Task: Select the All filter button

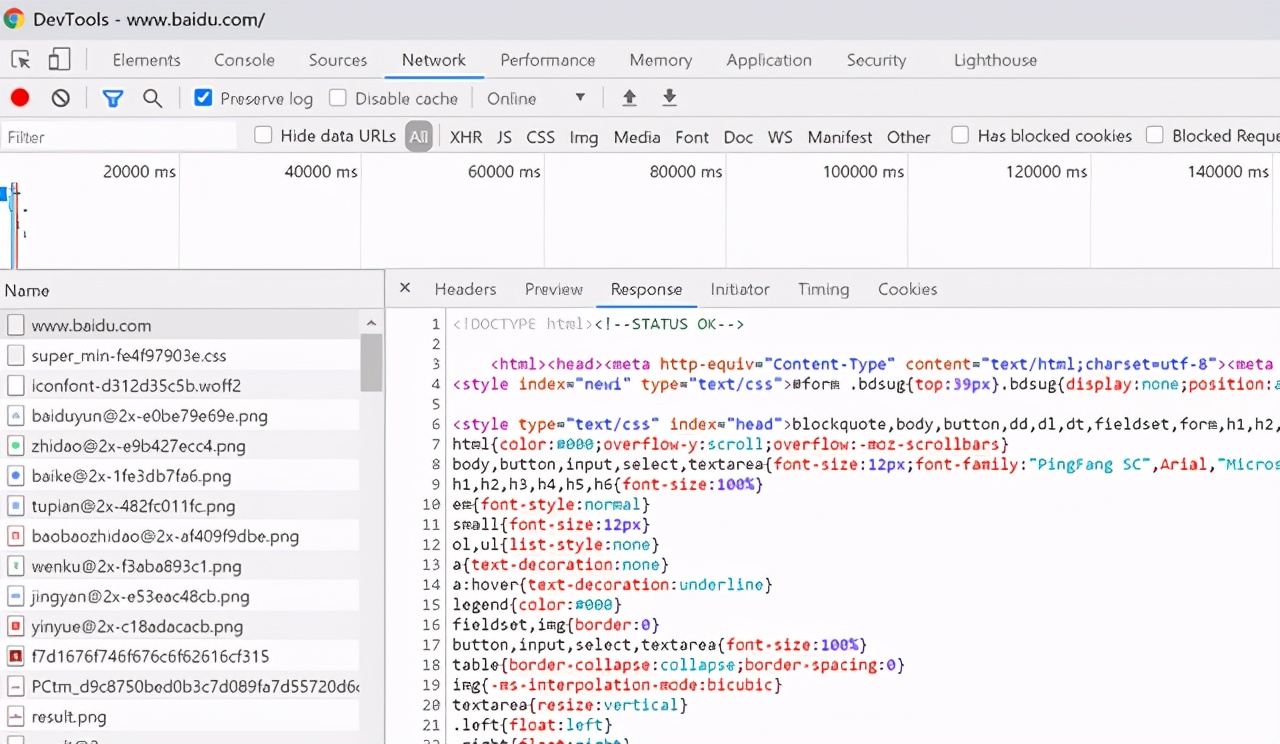Action: point(418,137)
